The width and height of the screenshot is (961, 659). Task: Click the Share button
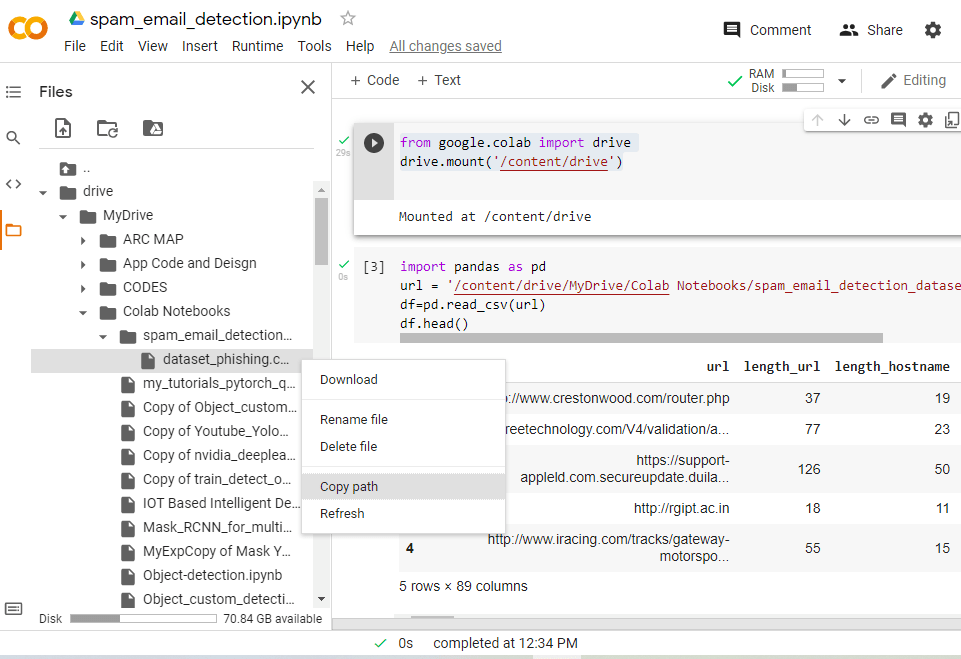[871, 30]
